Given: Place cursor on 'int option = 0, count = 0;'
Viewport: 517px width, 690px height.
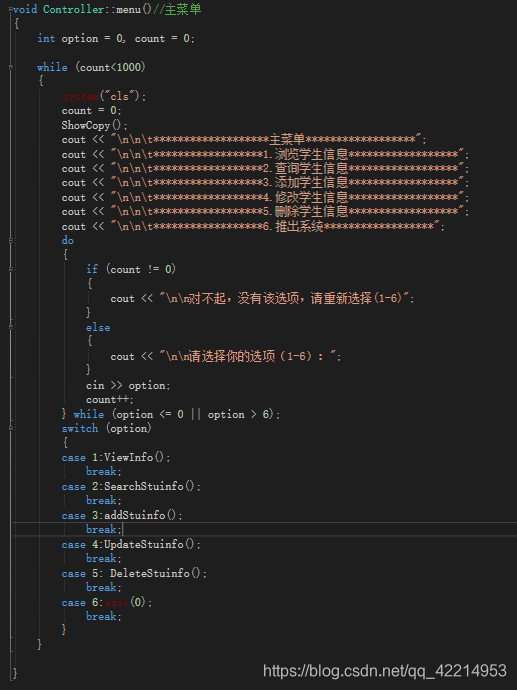Looking at the screenshot, I should (x=116, y=39).
